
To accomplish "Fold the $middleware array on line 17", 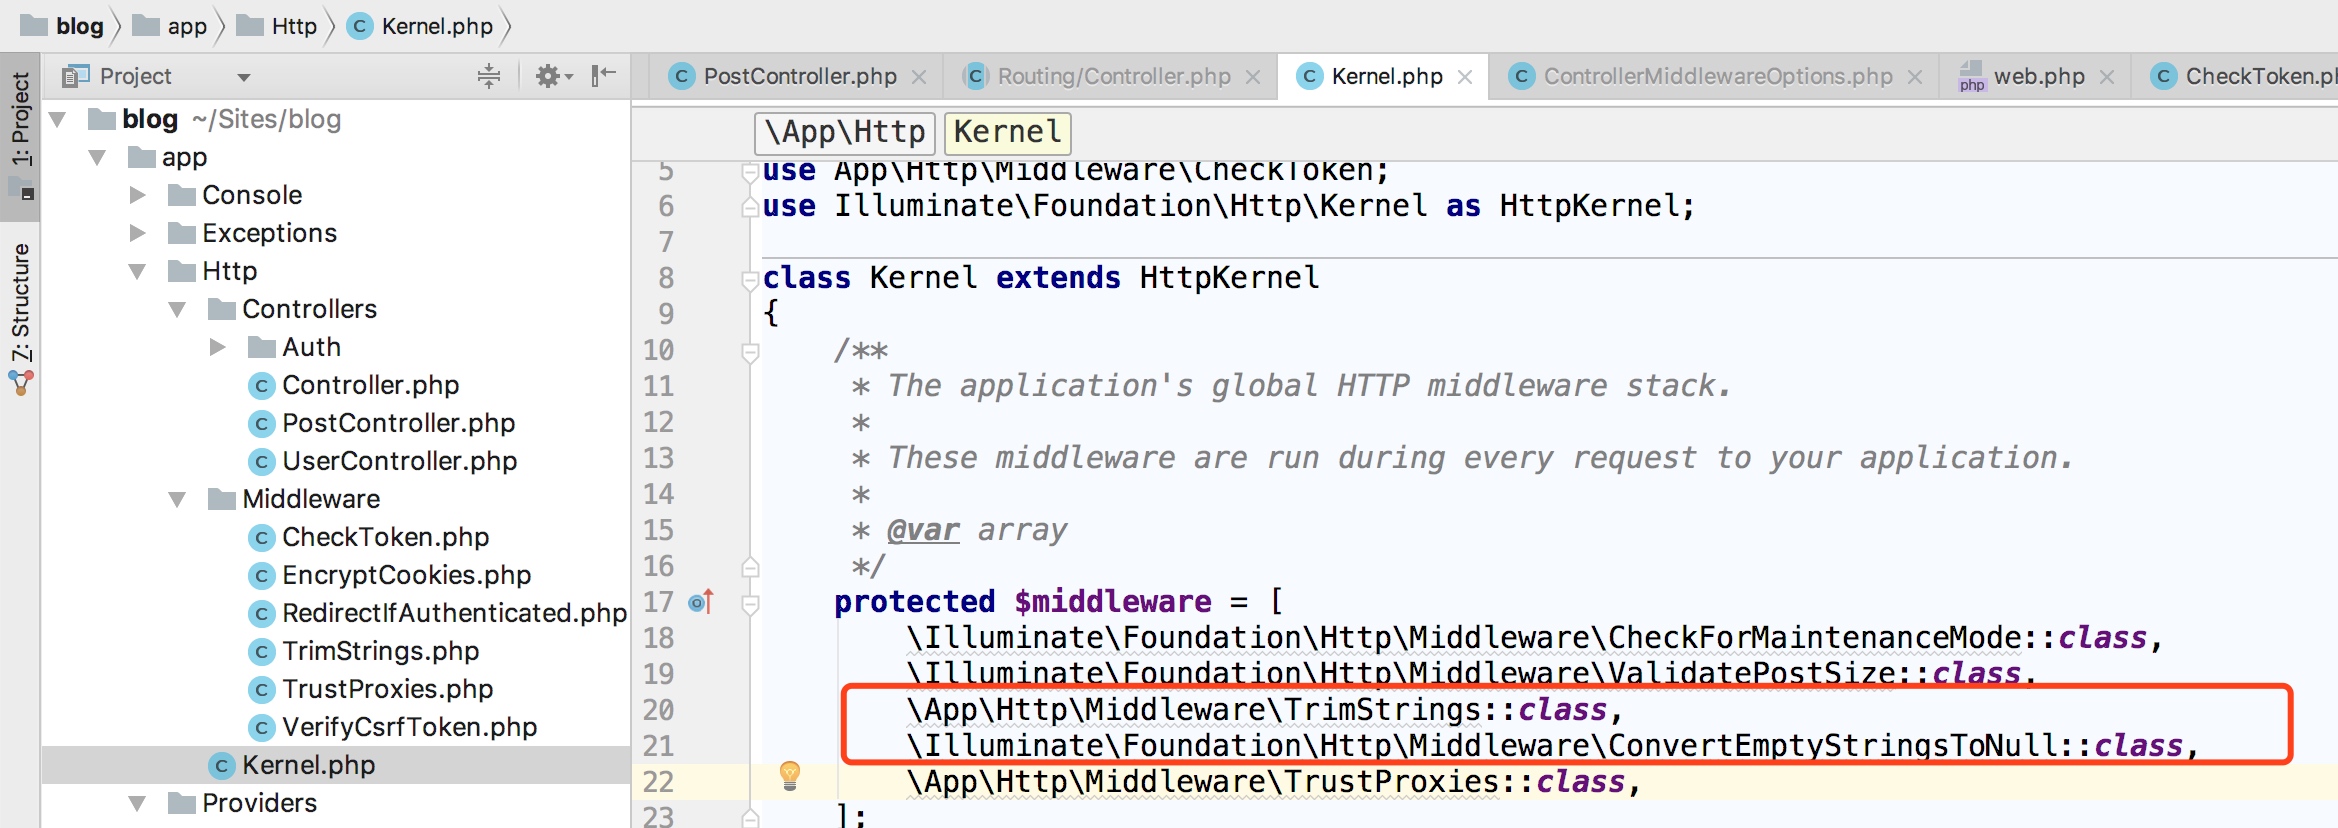I will tap(750, 604).
